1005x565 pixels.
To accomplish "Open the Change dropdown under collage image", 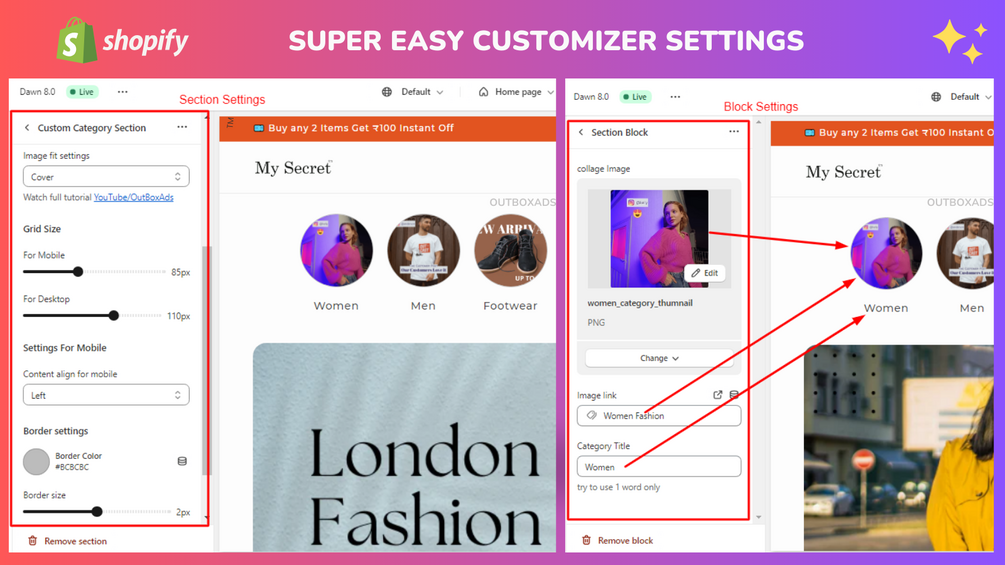I will click(x=659, y=358).
